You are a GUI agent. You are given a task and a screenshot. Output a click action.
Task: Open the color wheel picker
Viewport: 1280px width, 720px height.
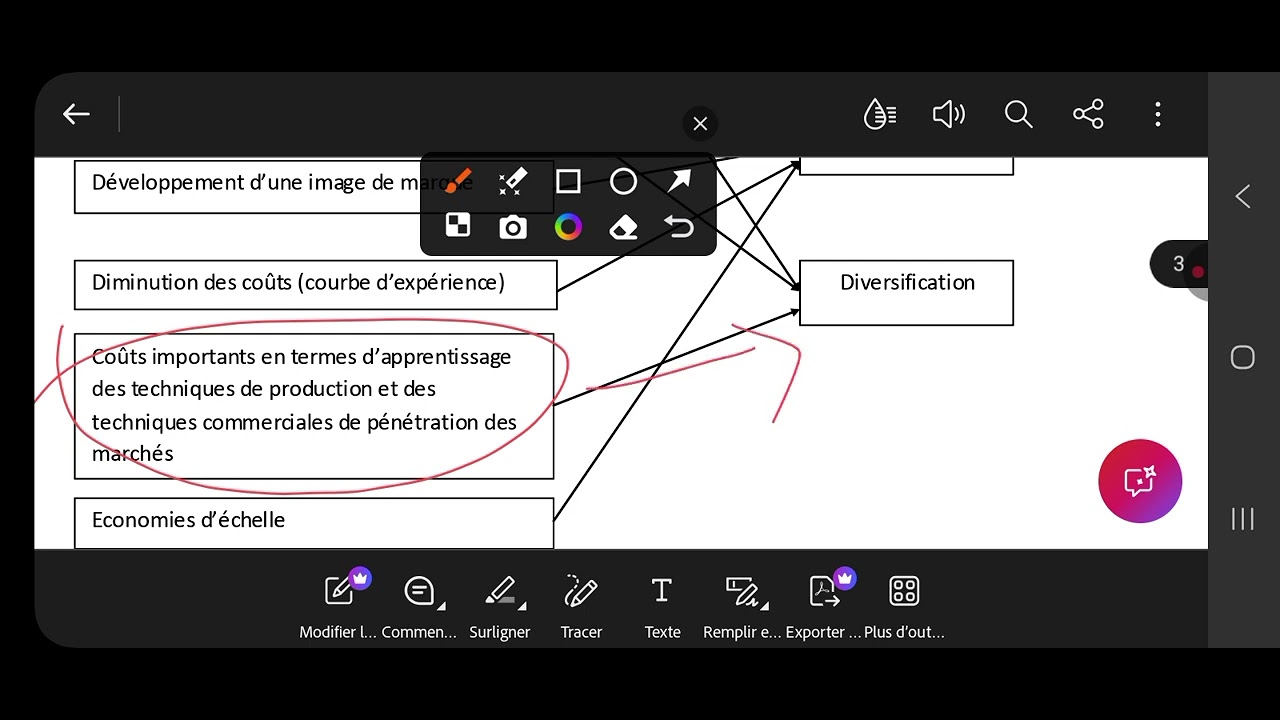point(568,227)
